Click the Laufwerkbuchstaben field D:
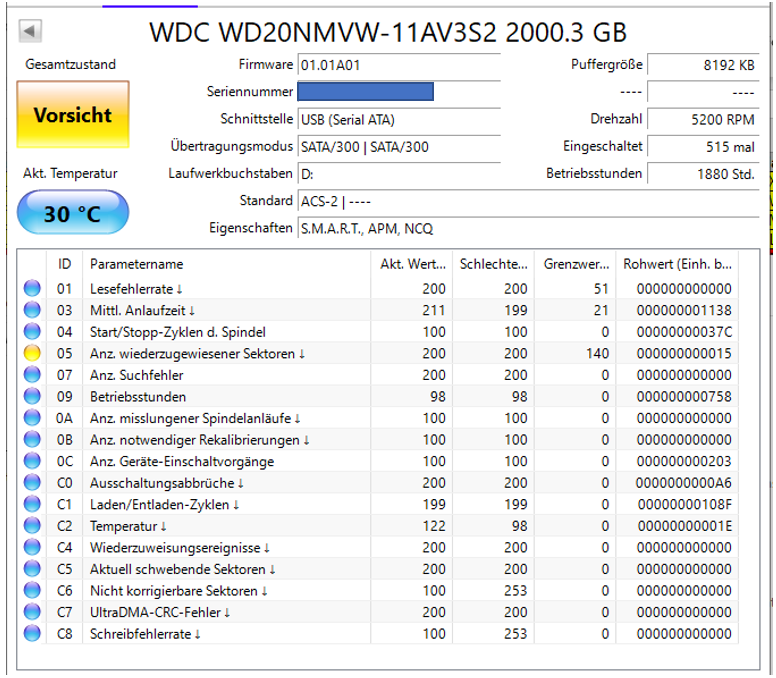 point(399,174)
